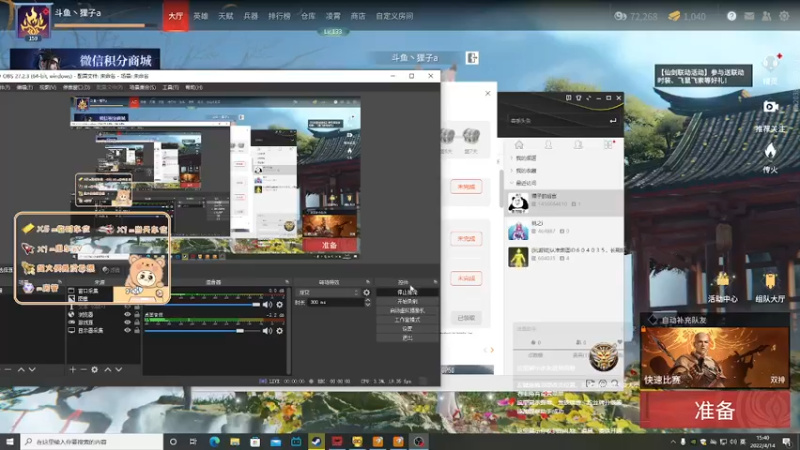Screen dimensions: 800x450
Task: Toggle visibility of 浏览器 source
Action: click(x=128, y=315)
